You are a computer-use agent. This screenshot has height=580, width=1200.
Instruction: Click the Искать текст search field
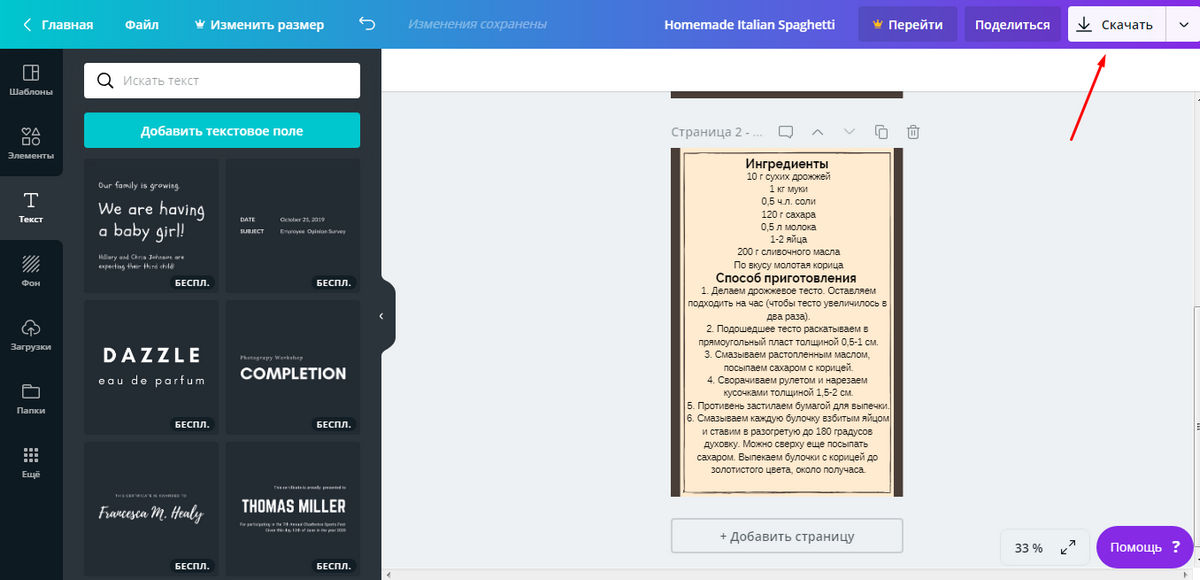click(221, 80)
